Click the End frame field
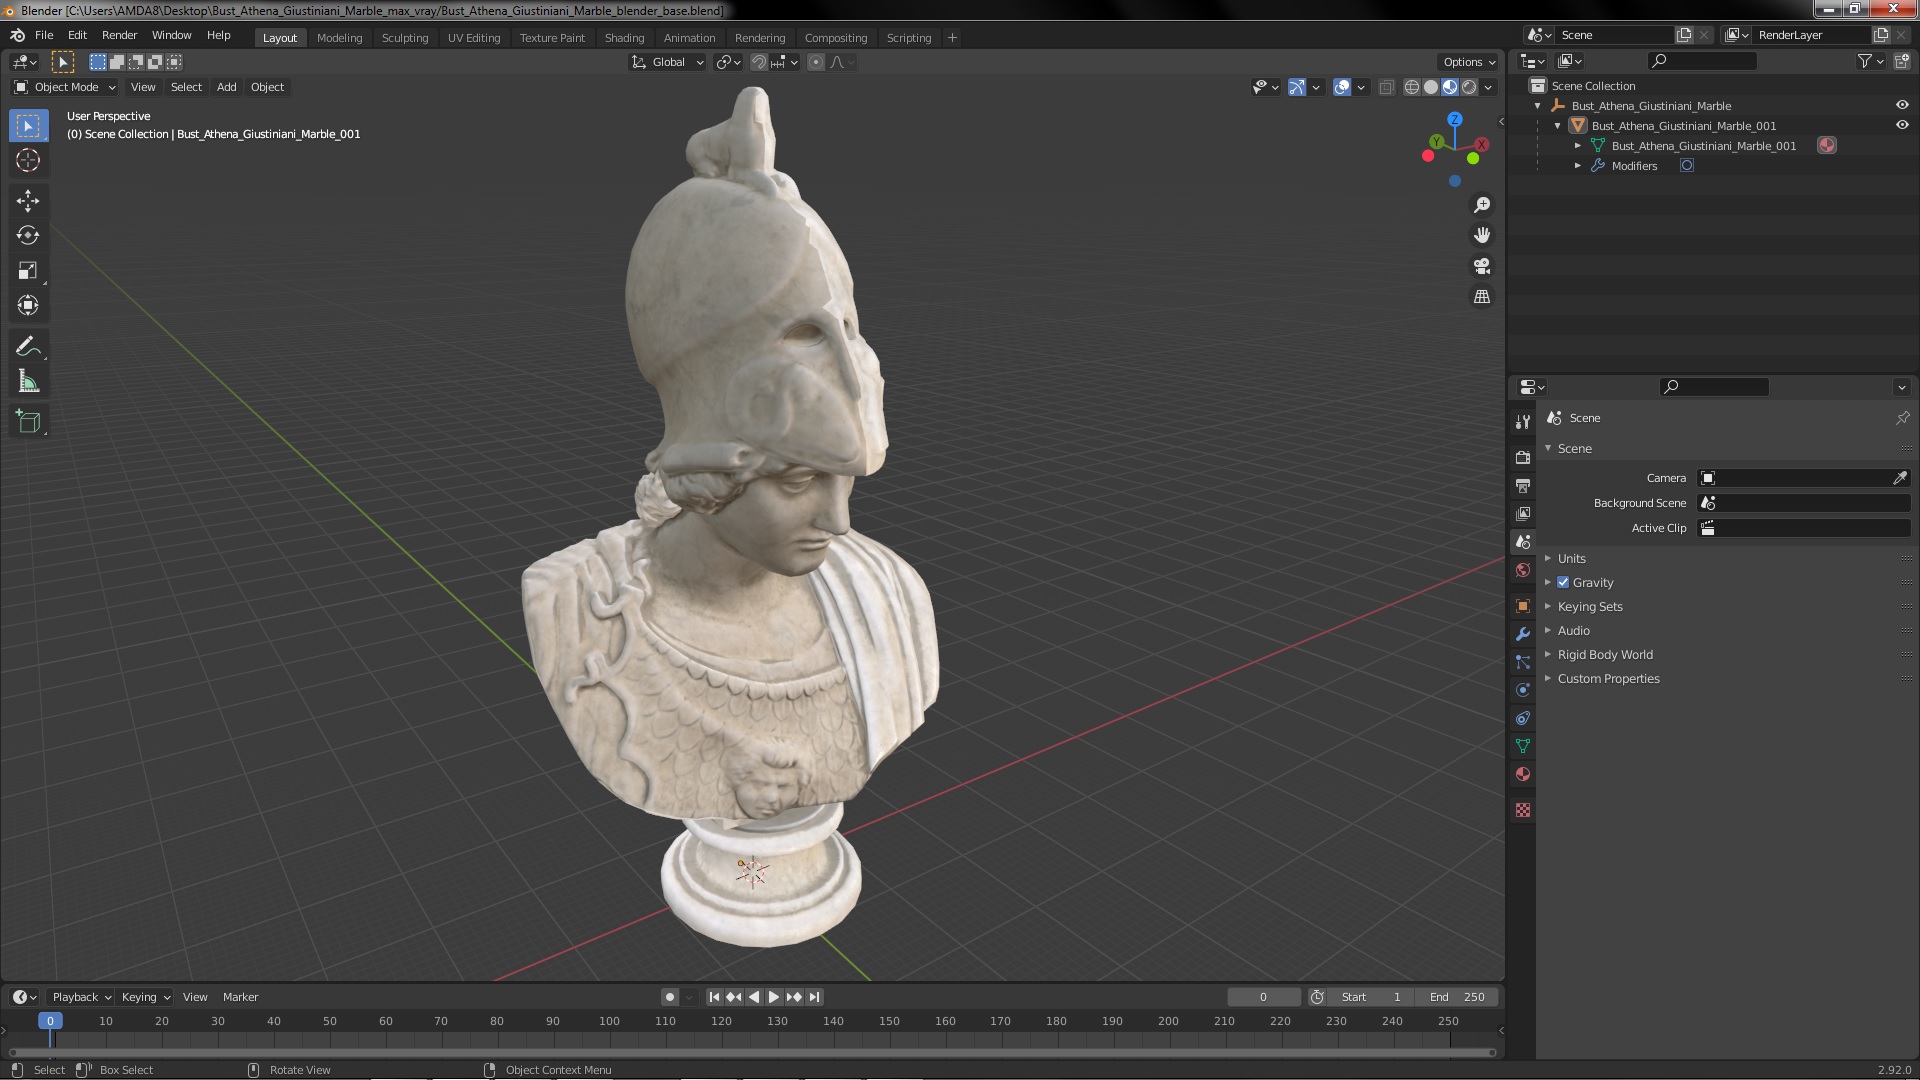 [x=1457, y=997]
